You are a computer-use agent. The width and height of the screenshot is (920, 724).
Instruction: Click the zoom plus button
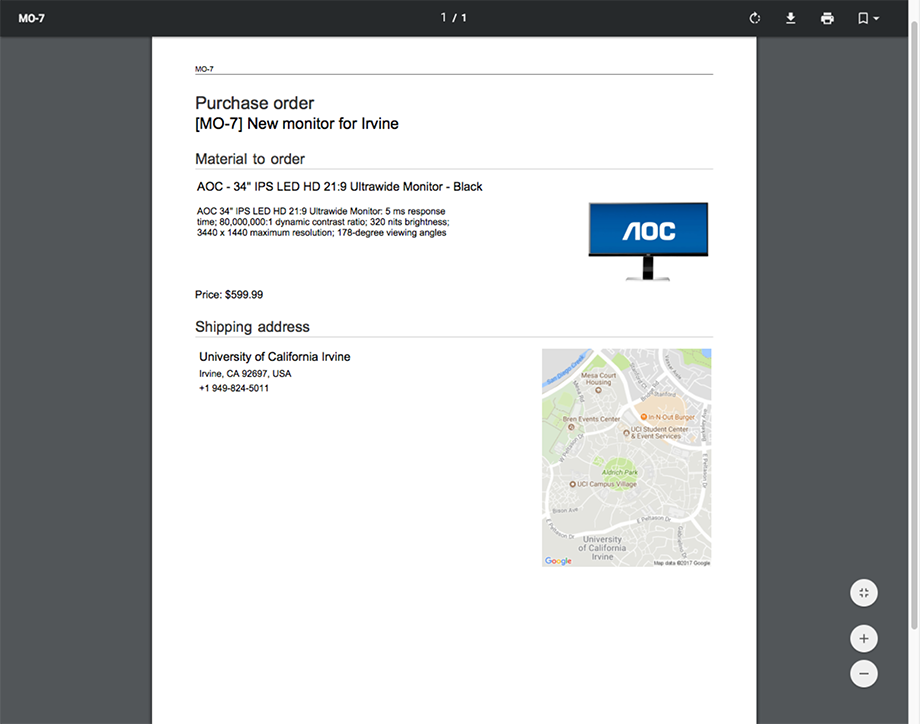tap(863, 637)
